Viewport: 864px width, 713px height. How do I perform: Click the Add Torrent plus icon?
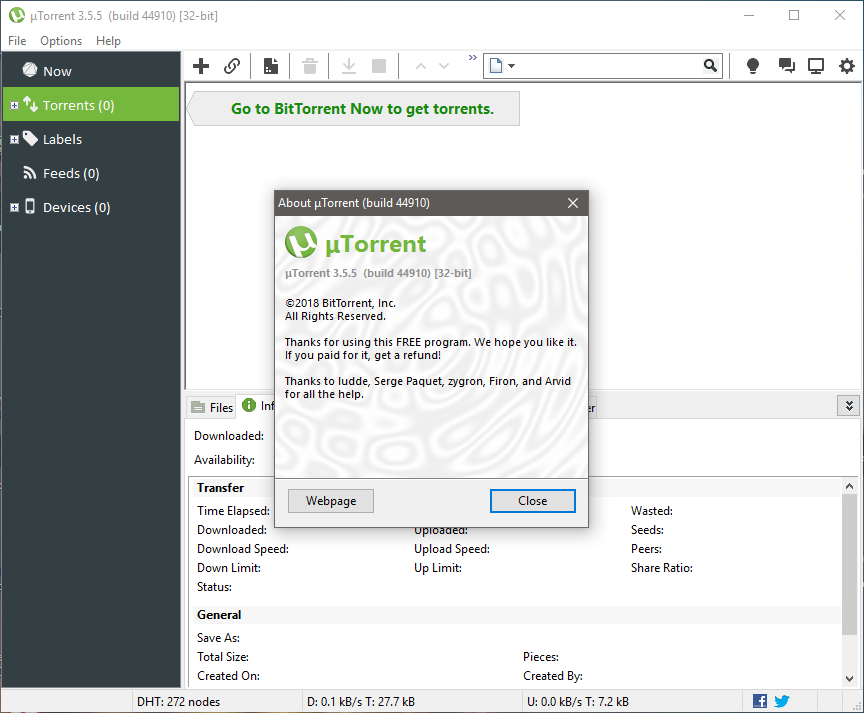click(201, 66)
